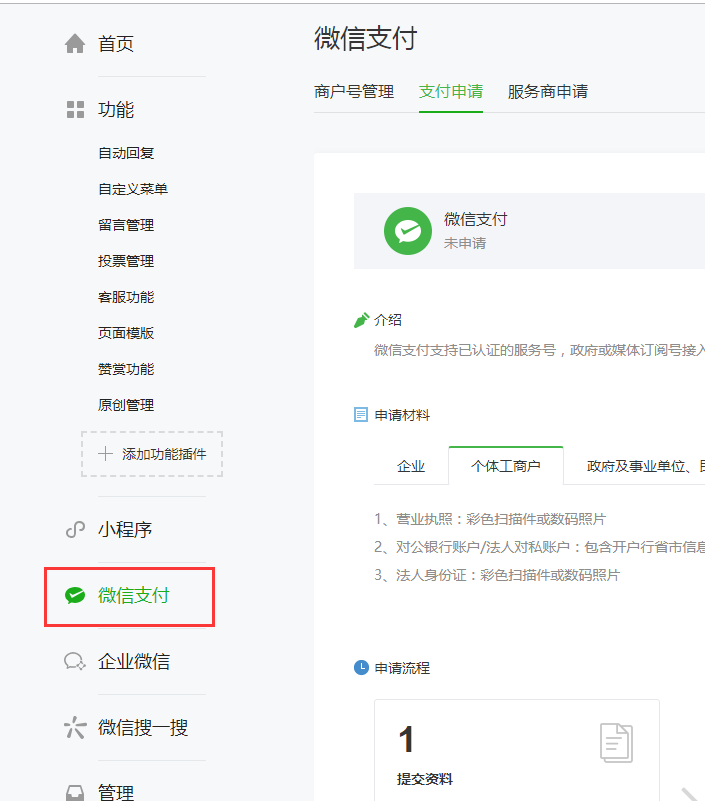Screen dimensions: 705x801
Task: Open the 功能 section label
Action: 116,110
